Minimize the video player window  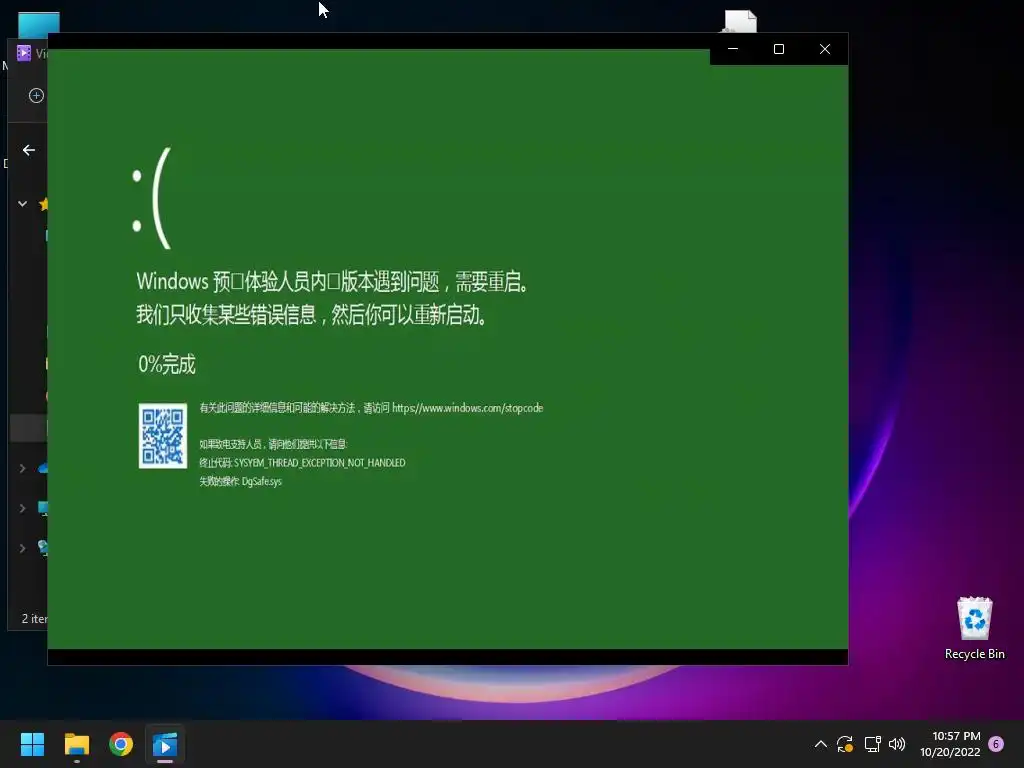pos(733,49)
